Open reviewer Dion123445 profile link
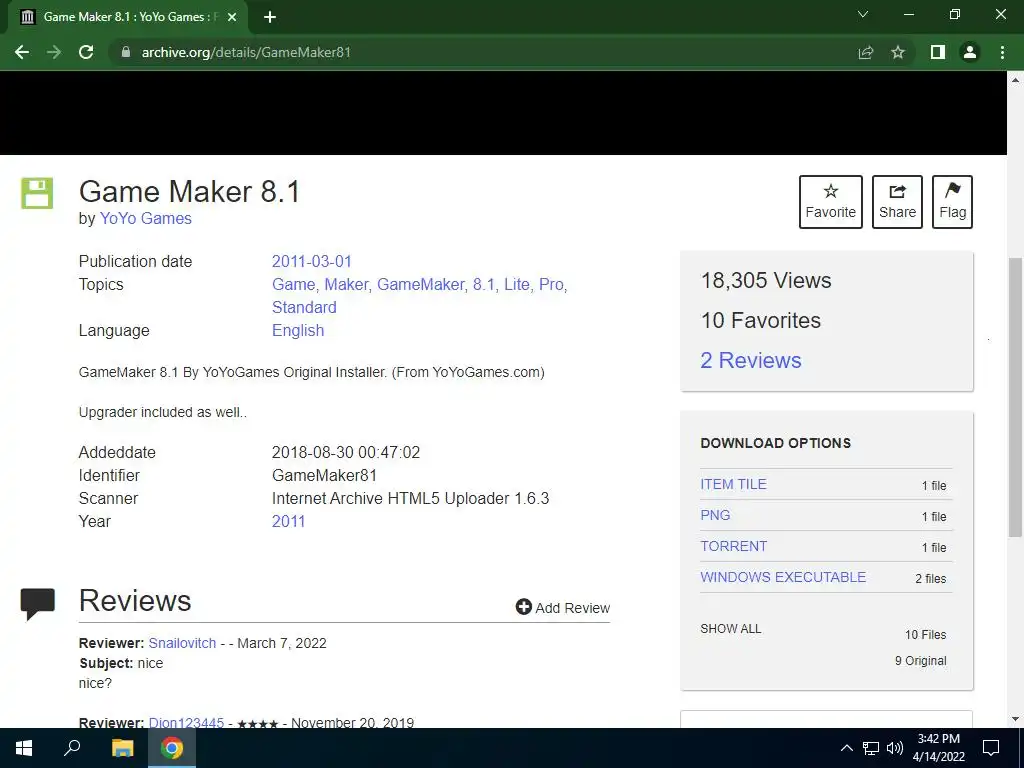This screenshot has height=768, width=1024. click(186, 722)
